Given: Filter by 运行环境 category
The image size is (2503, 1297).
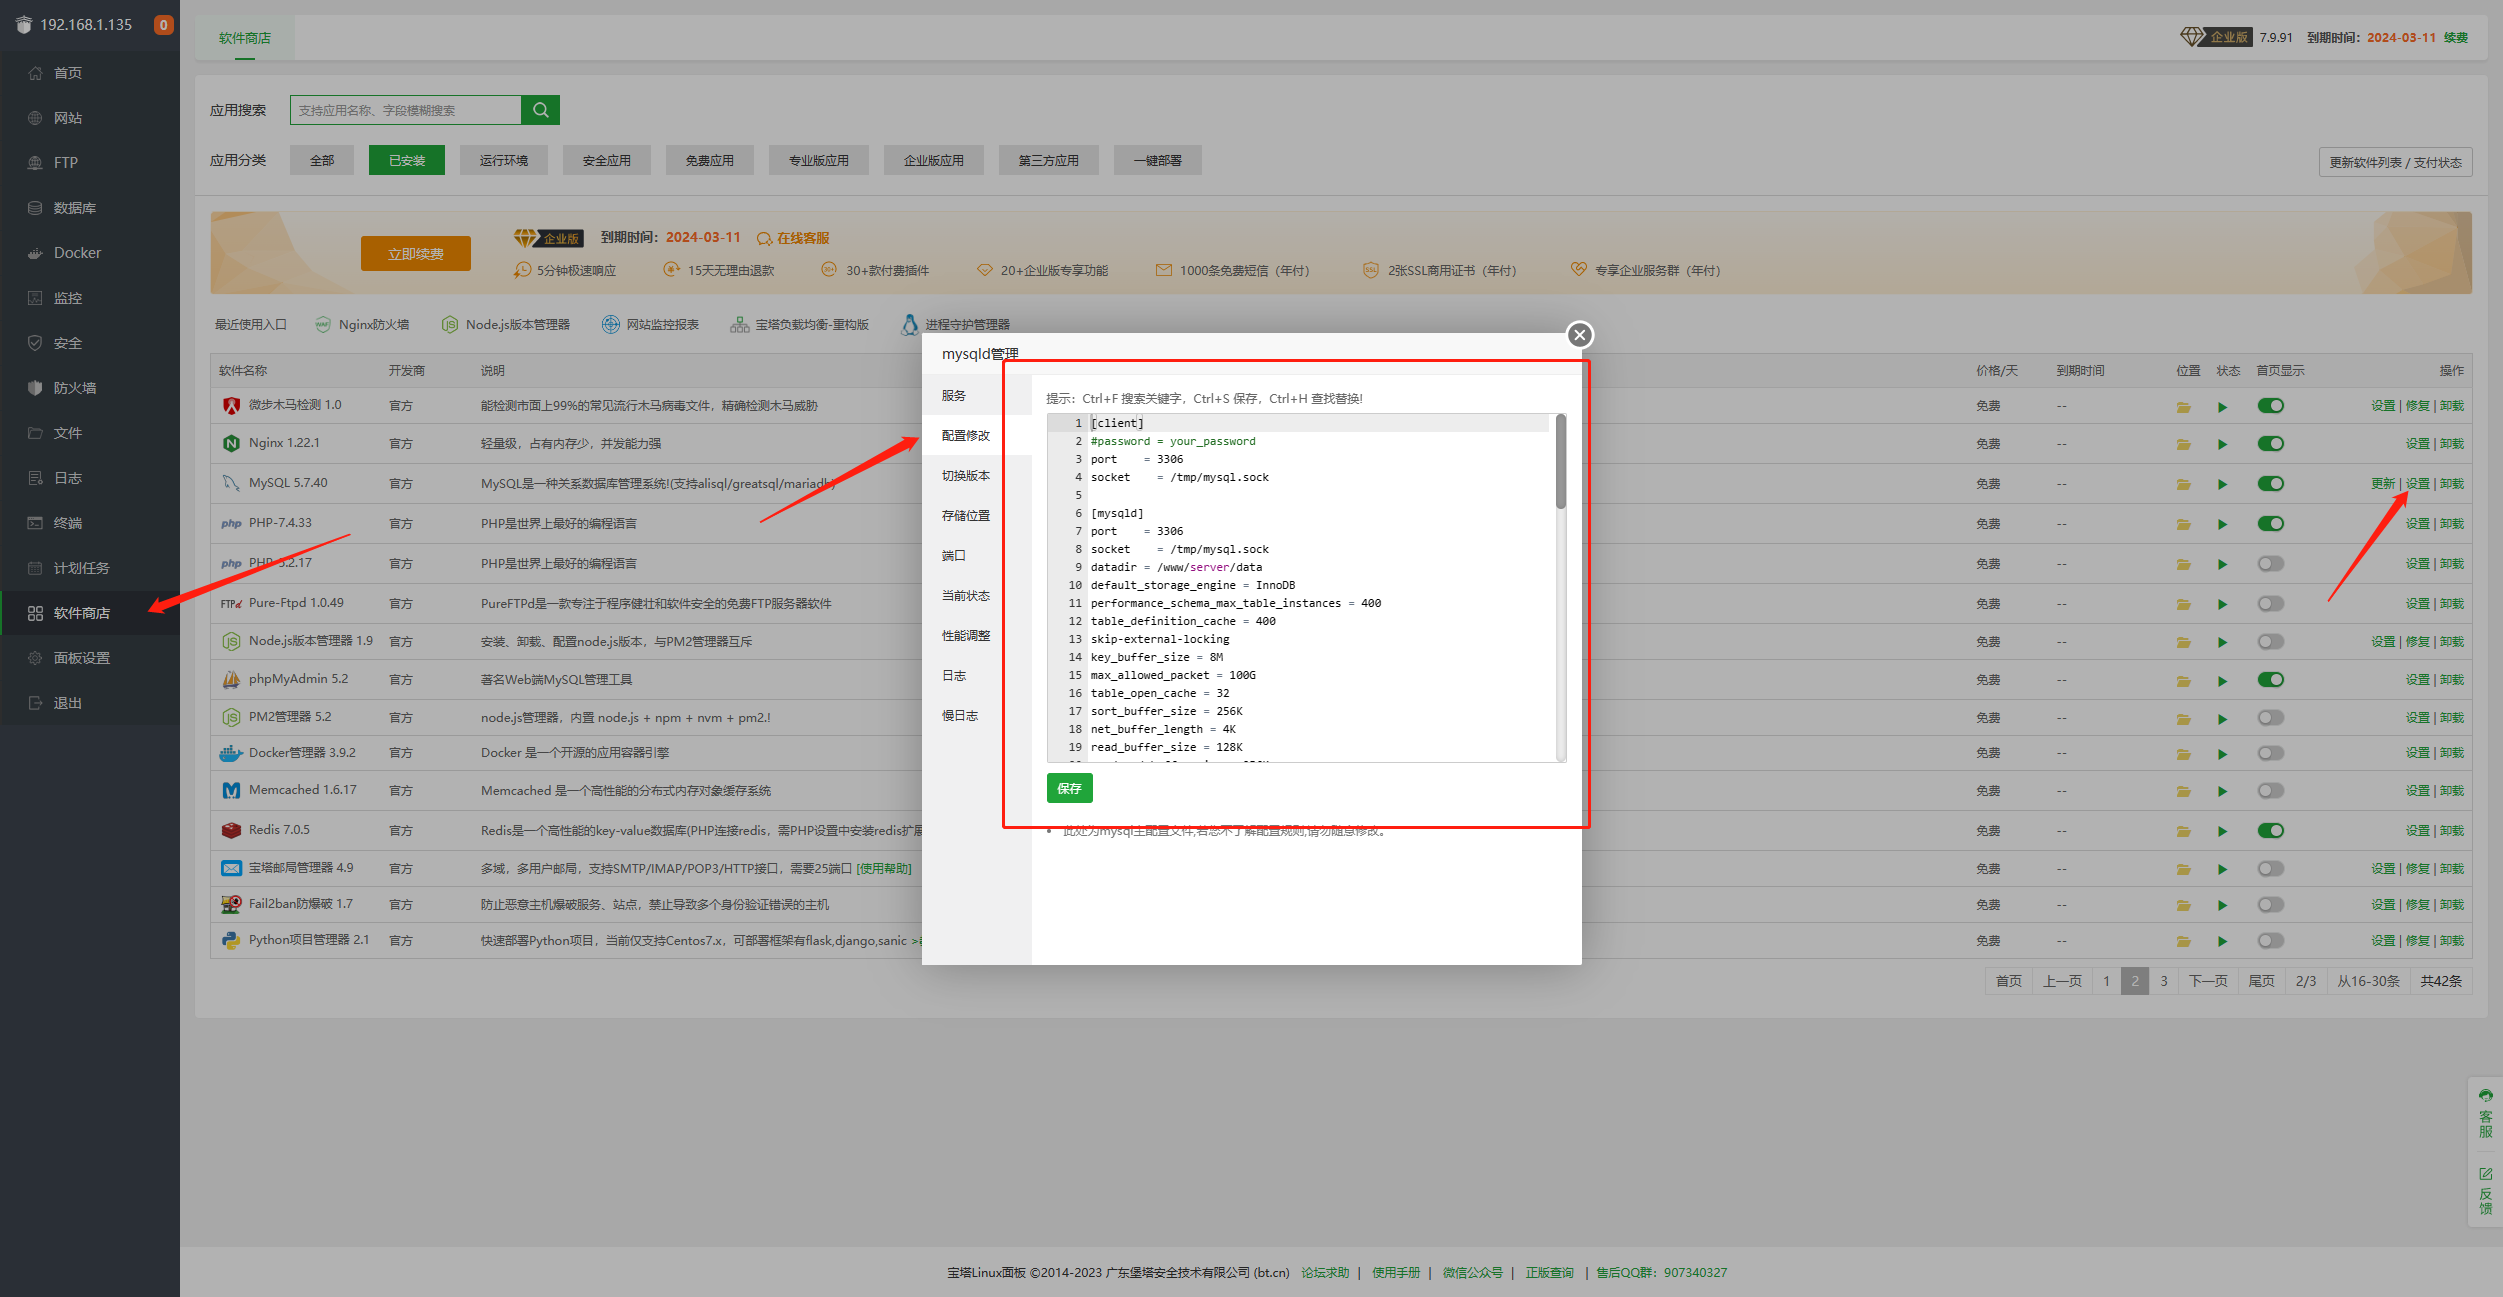Looking at the screenshot, I should (x=504, y=160).
